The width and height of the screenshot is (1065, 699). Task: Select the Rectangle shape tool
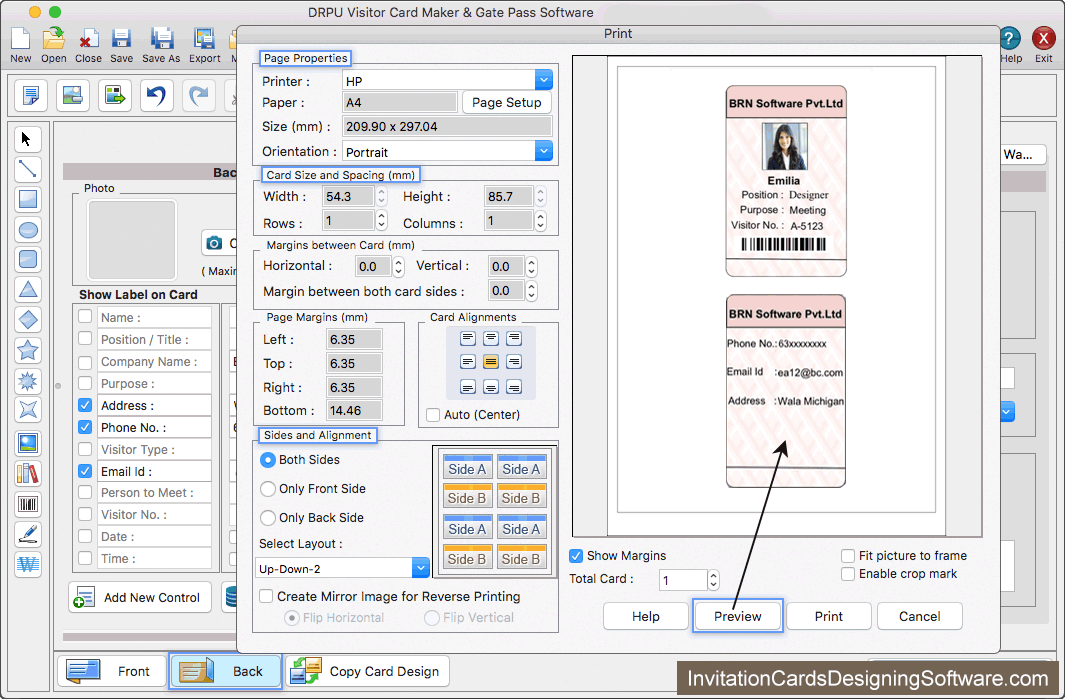pyautogui.click(x=27, y=199)
